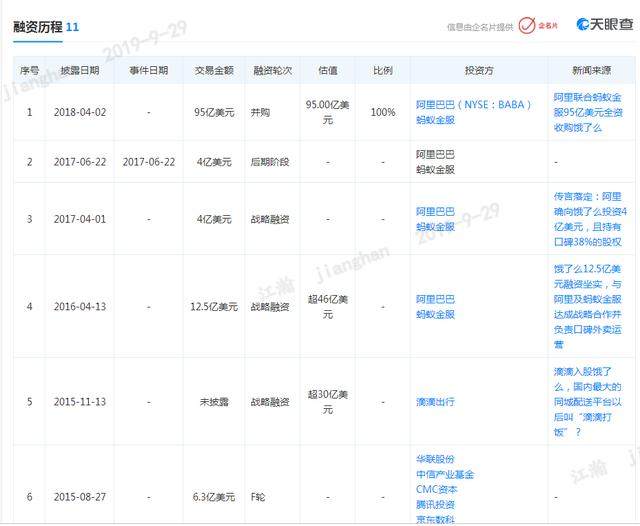Click the 天眼查 logo

coord(604,24)
